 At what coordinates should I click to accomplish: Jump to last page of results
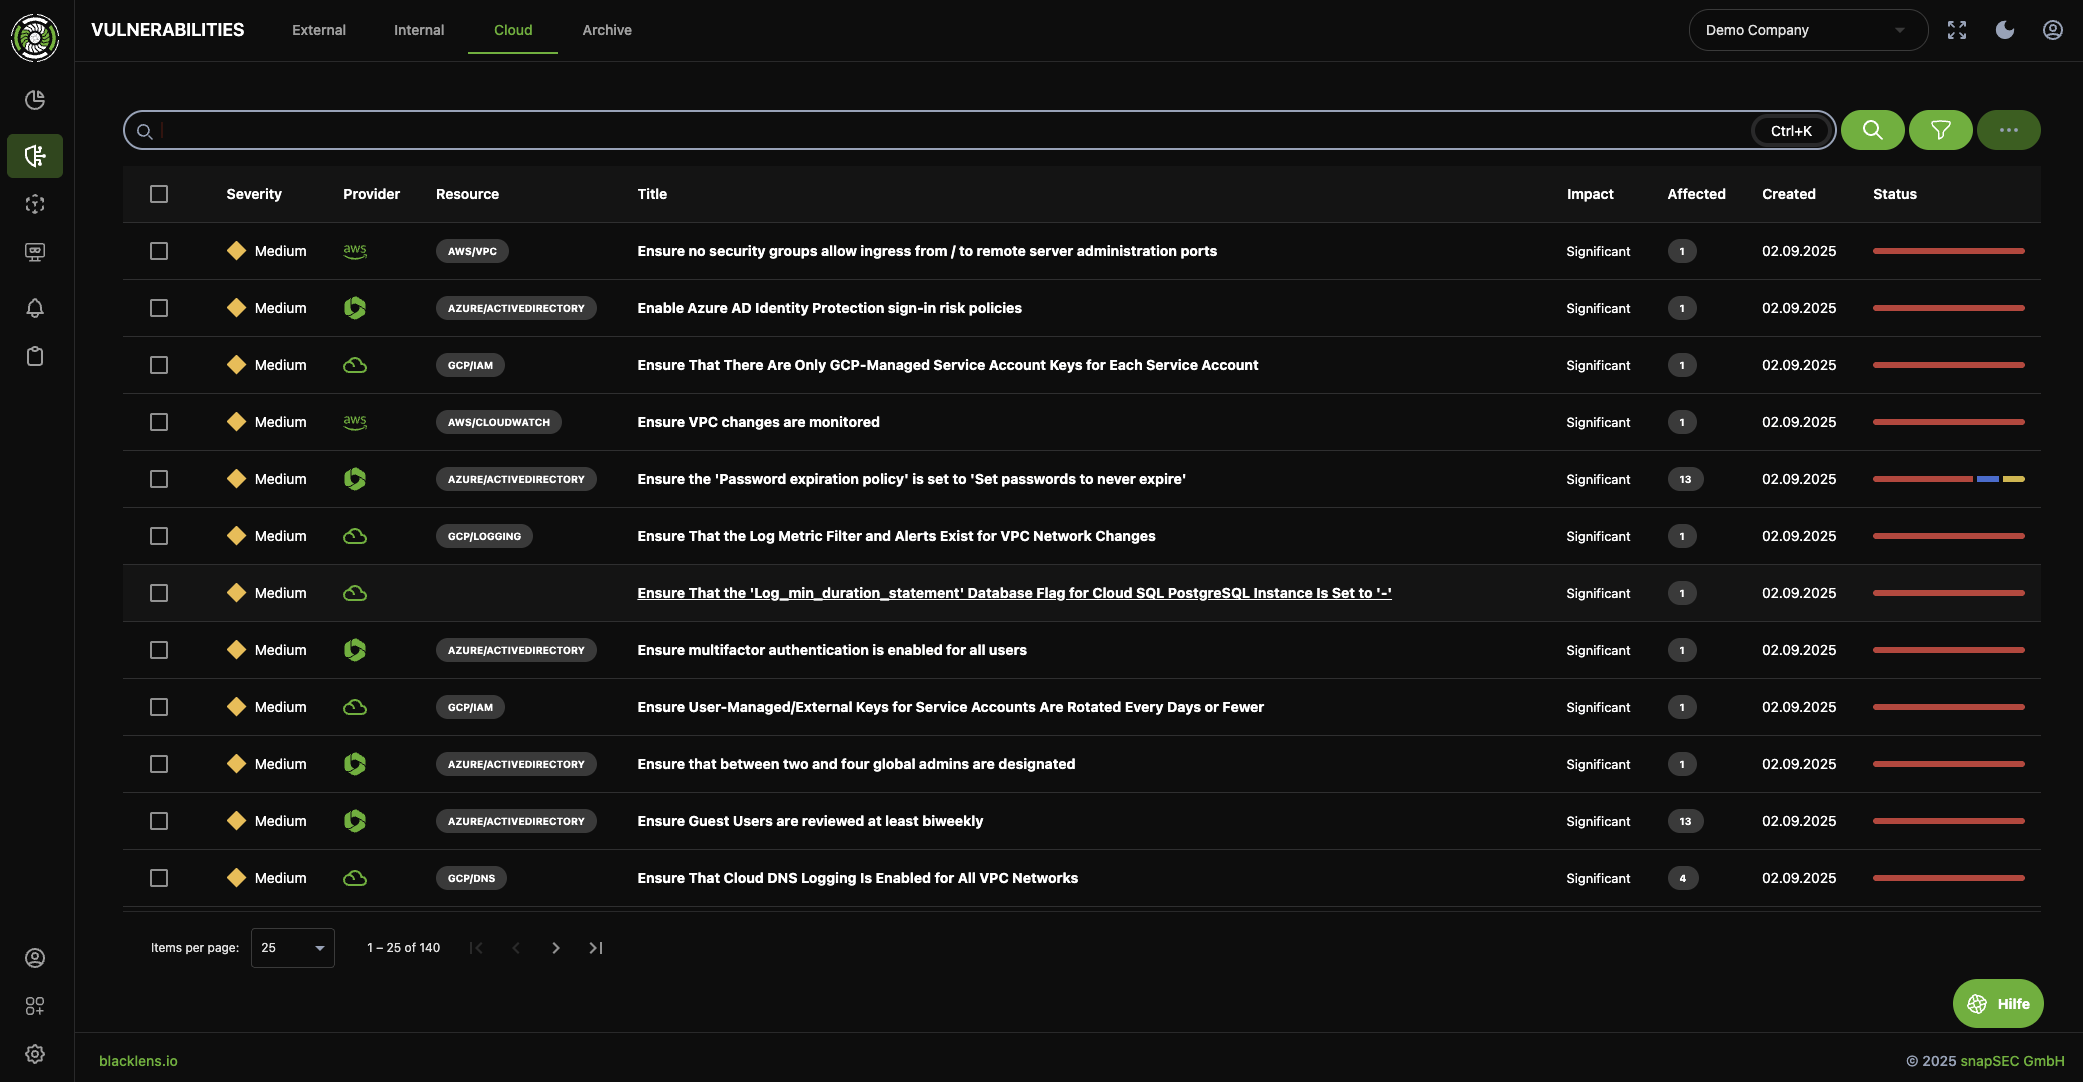(x=596, y=948)
